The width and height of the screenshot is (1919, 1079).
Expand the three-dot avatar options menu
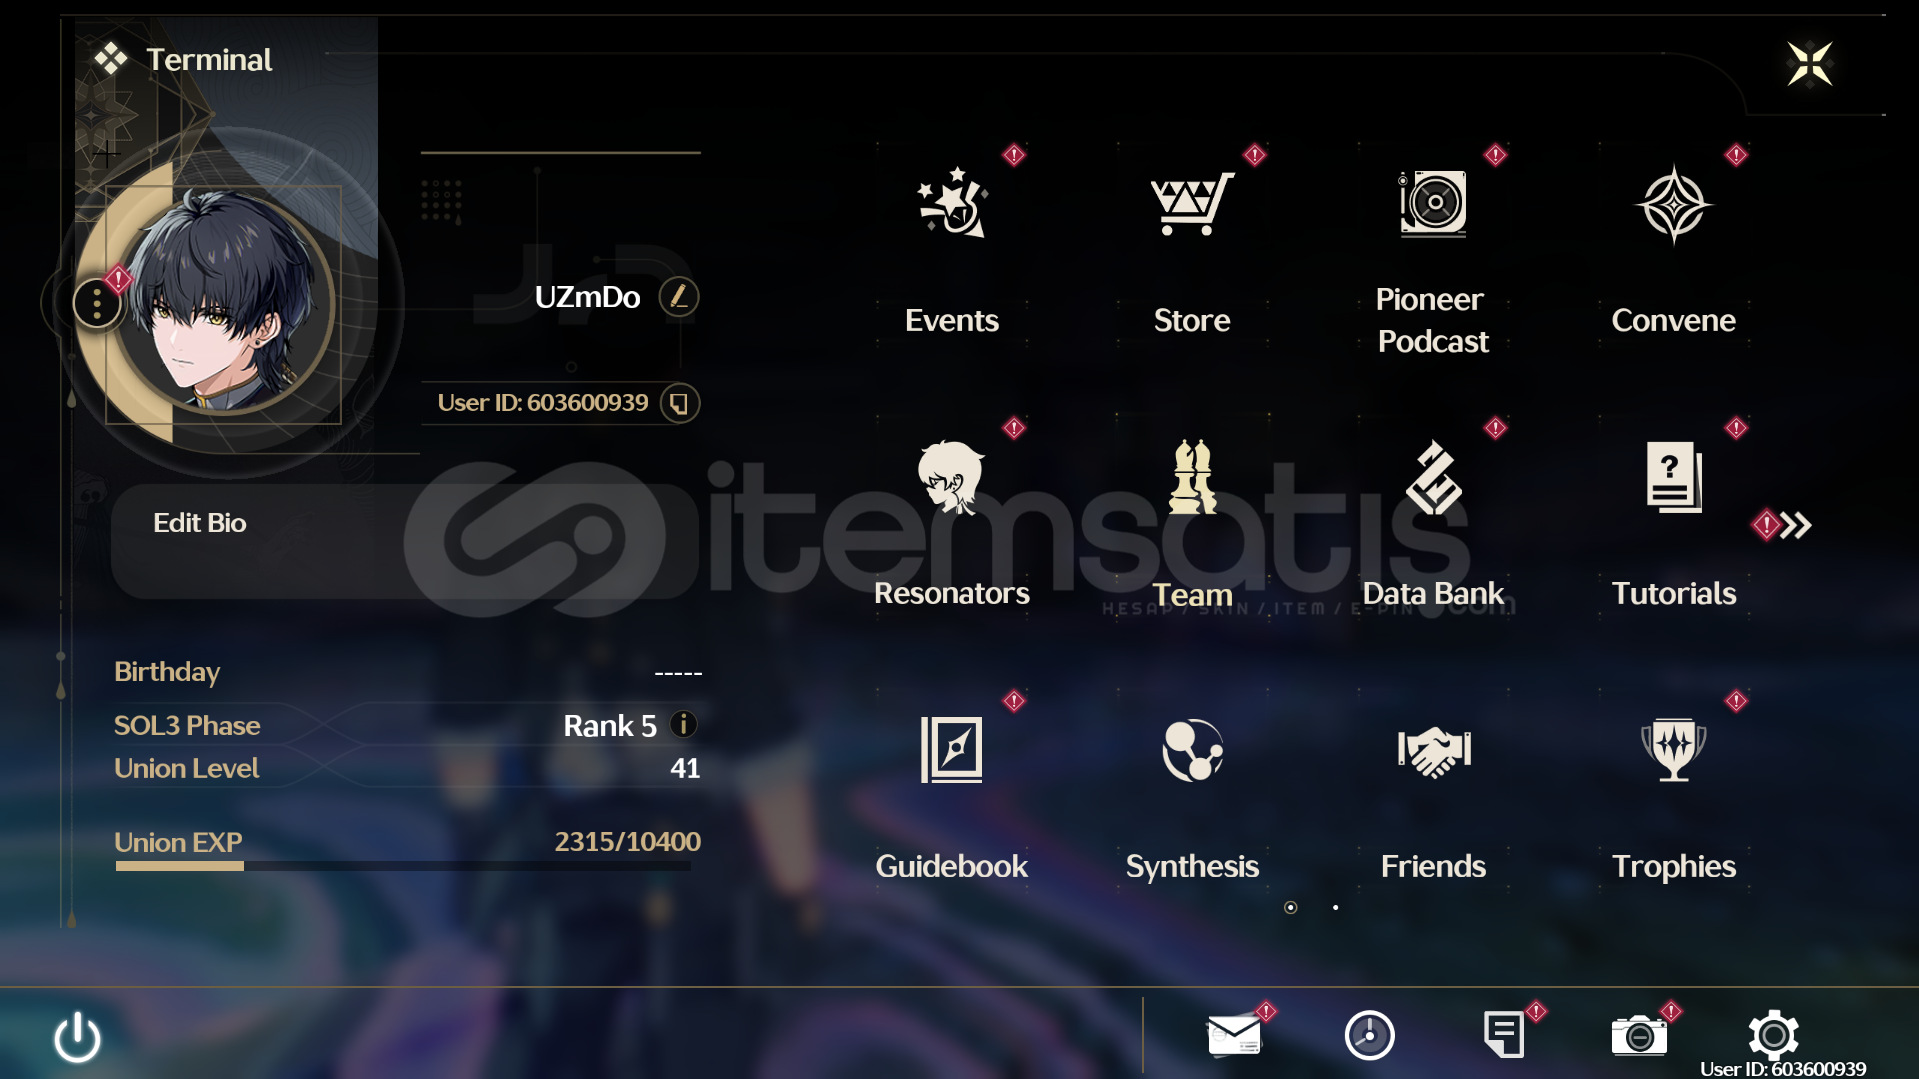click(x=97, y=302)
